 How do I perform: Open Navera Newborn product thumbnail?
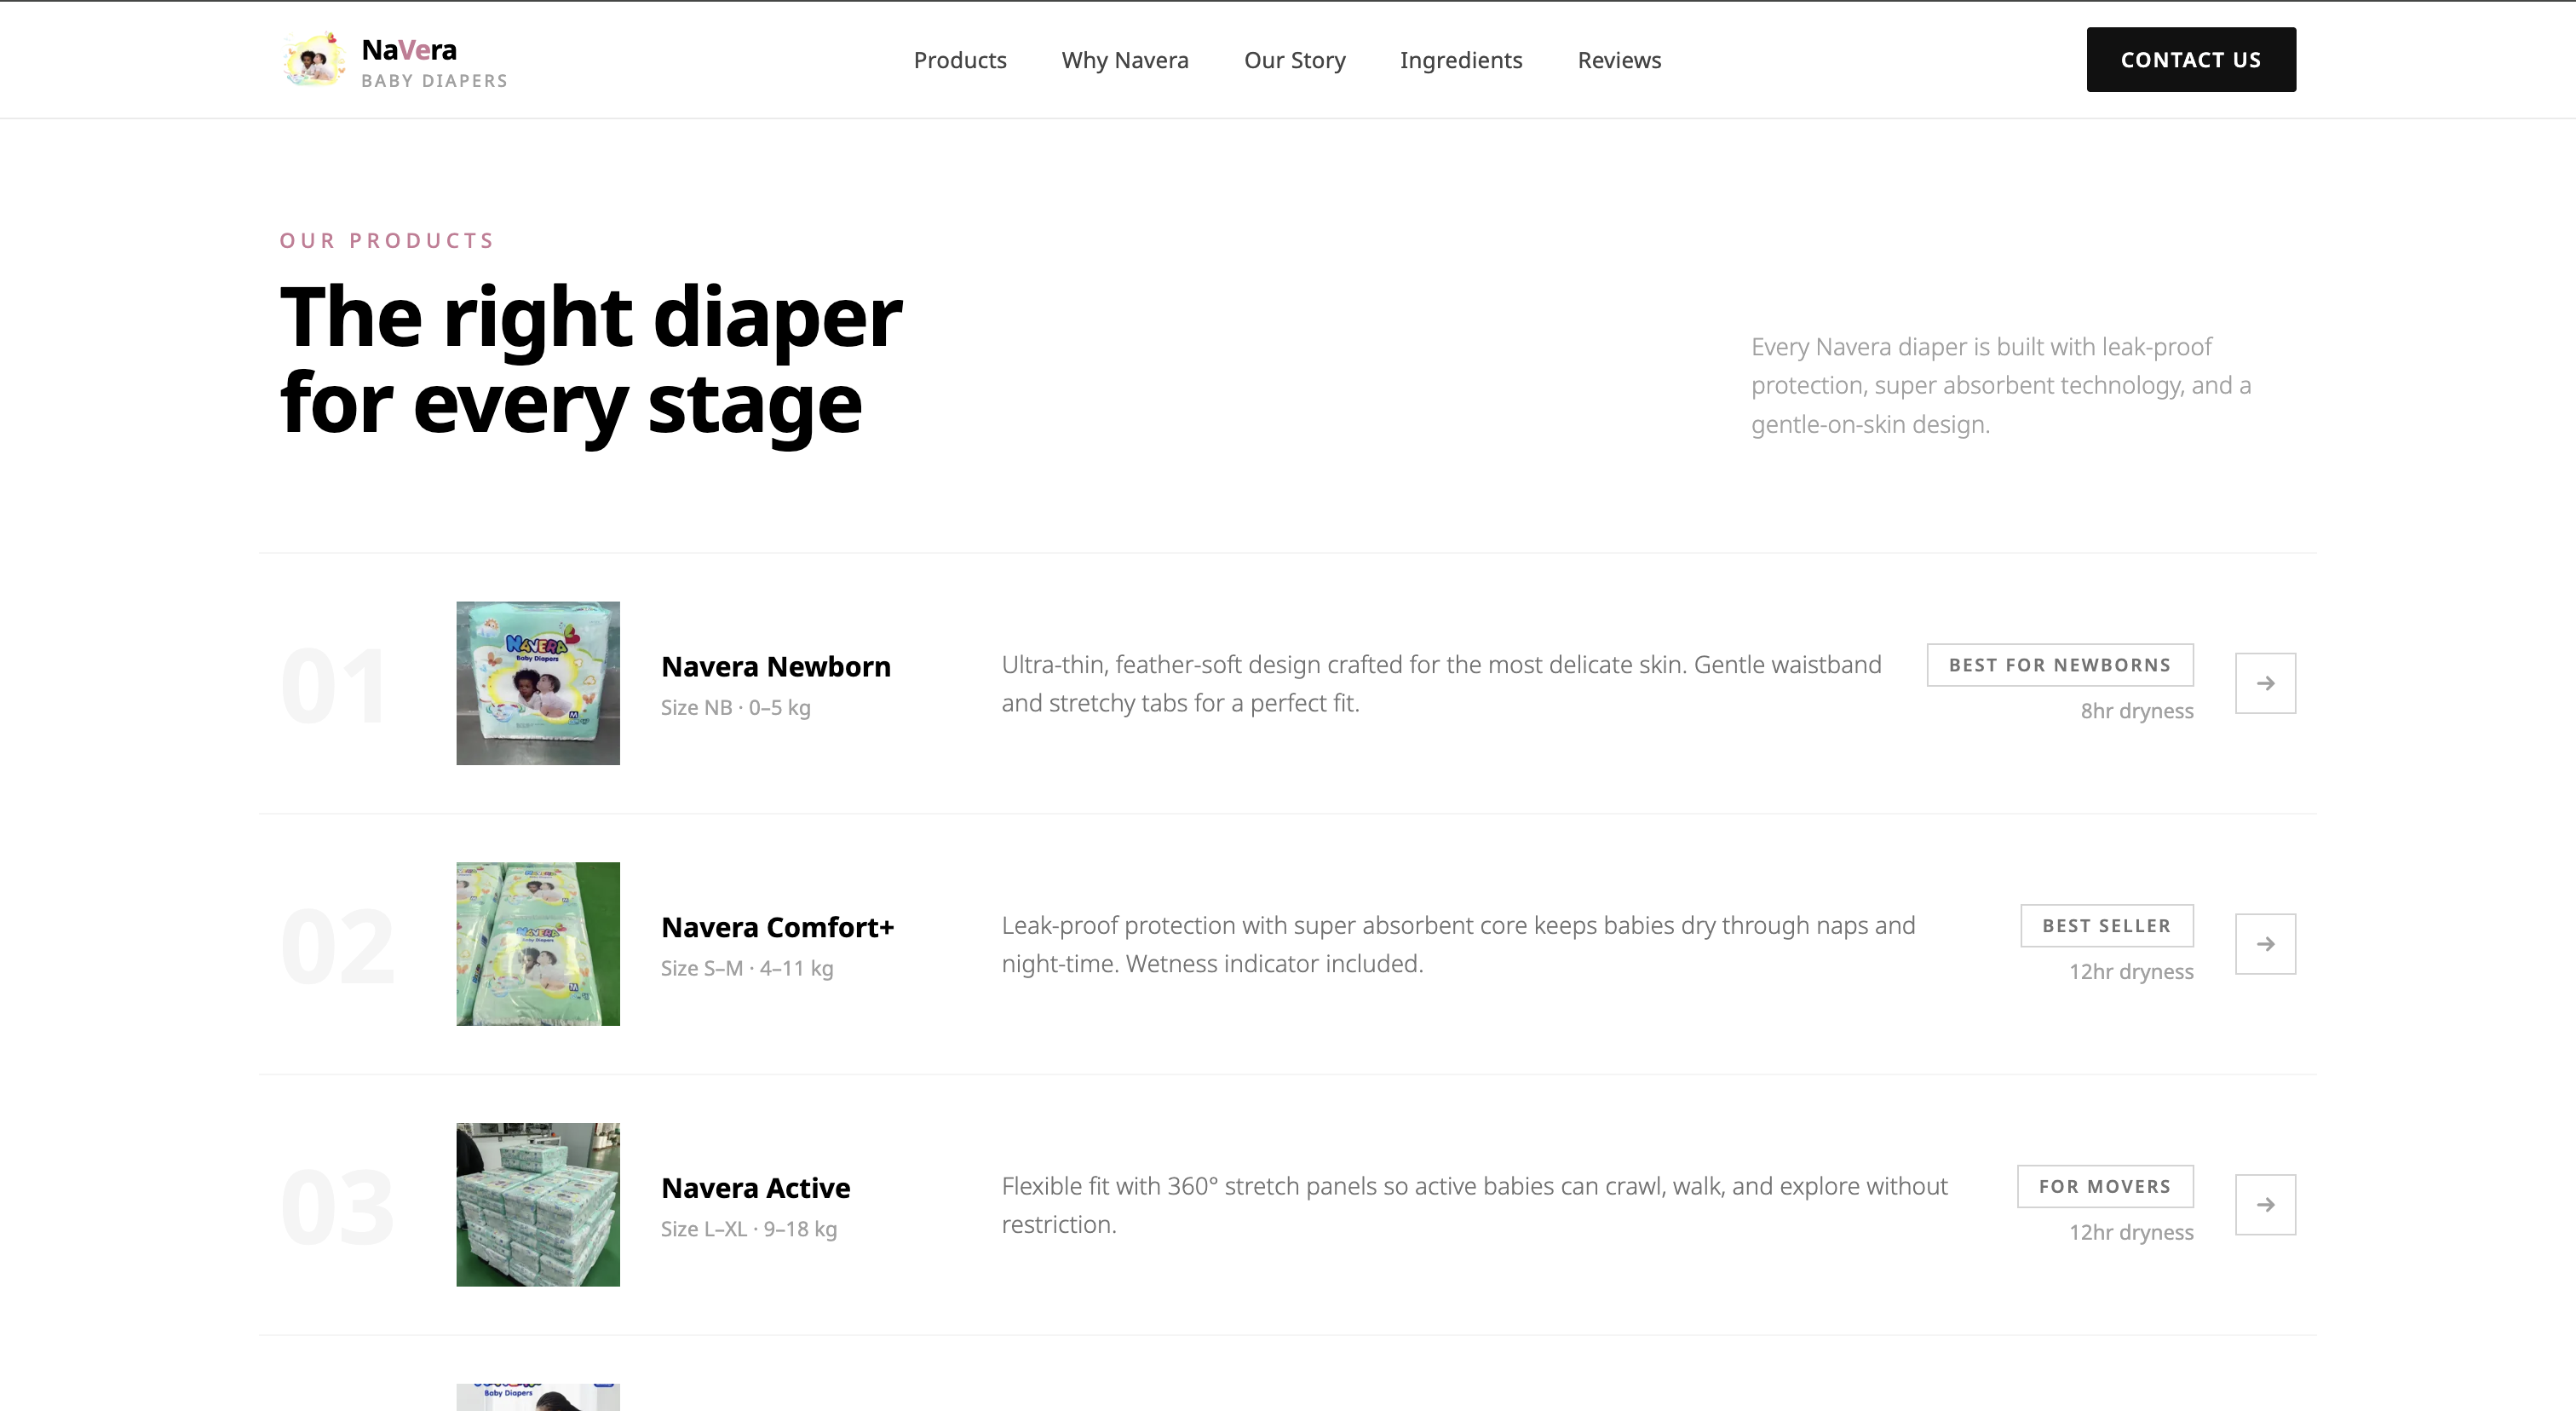point(538,683)
